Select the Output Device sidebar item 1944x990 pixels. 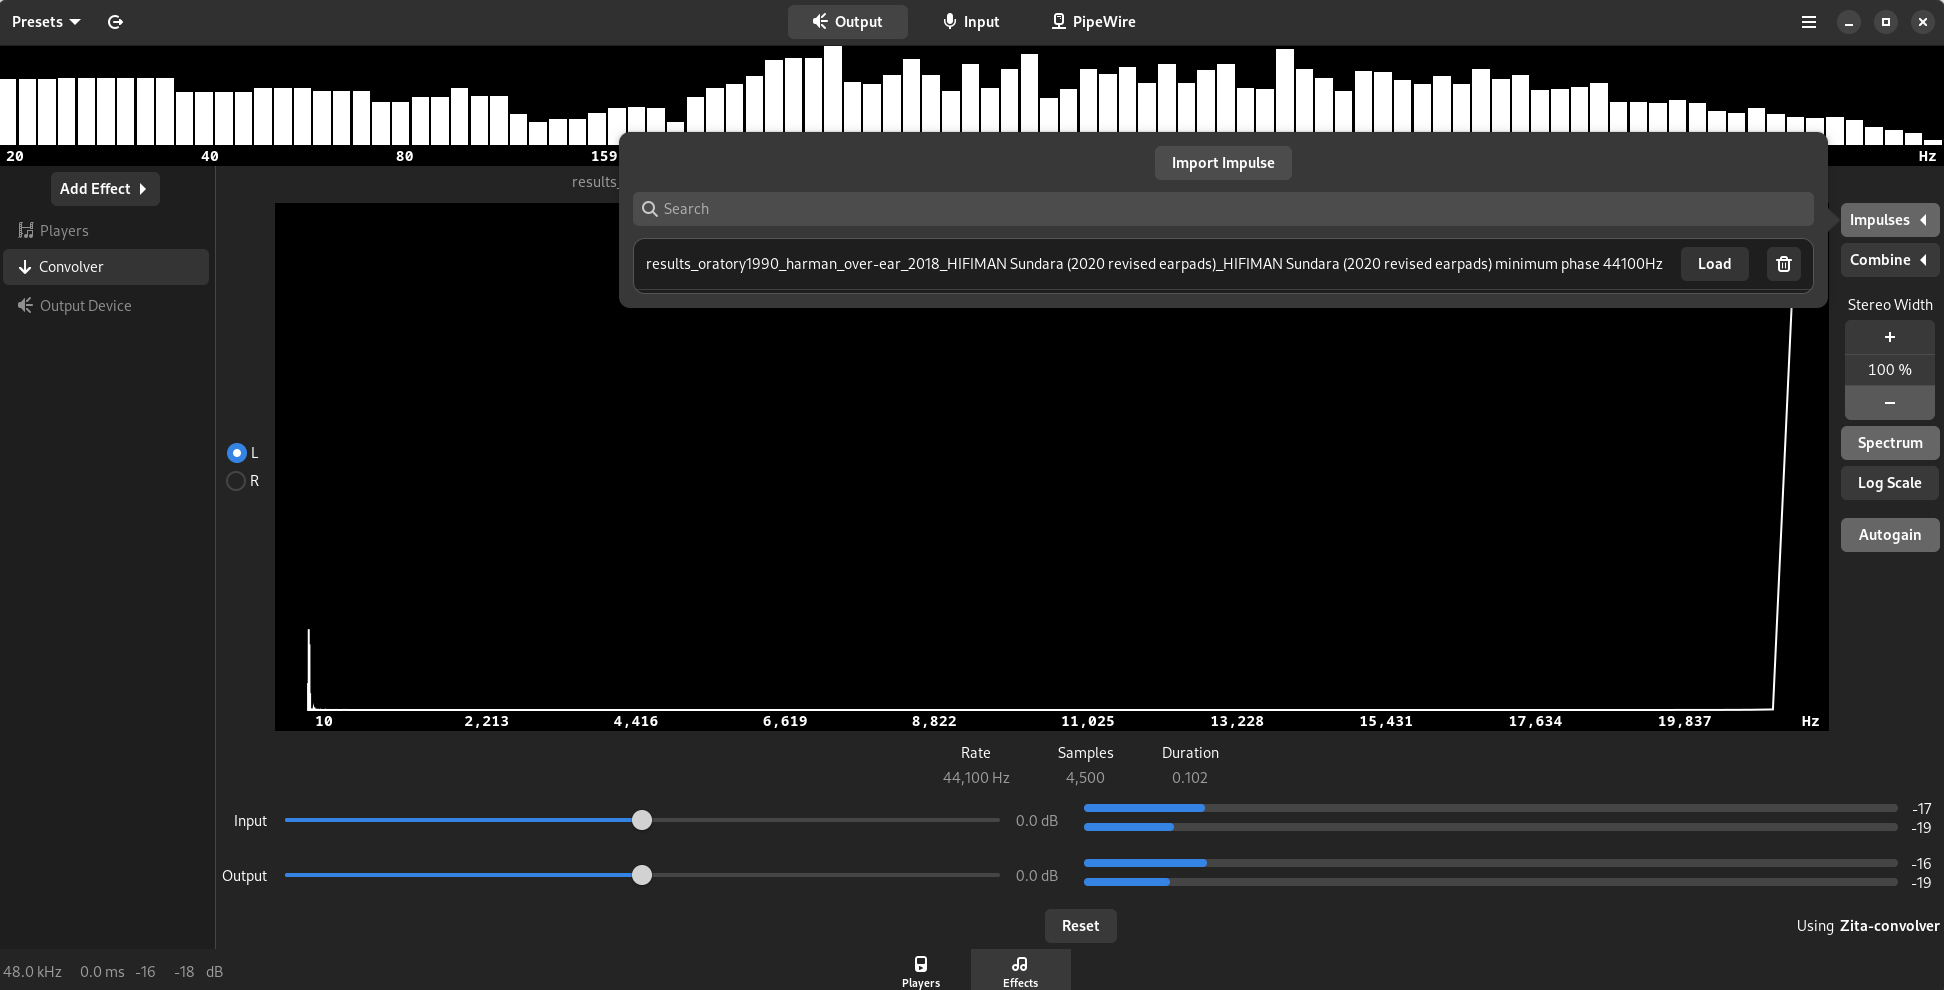84,305
